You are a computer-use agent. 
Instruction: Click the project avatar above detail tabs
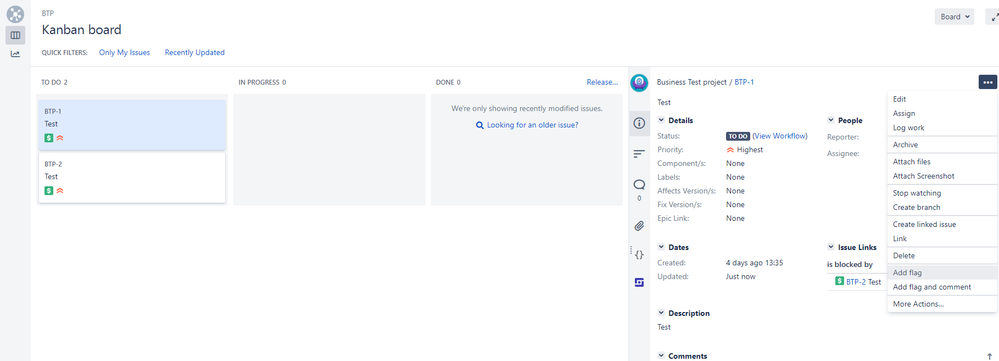639,83
